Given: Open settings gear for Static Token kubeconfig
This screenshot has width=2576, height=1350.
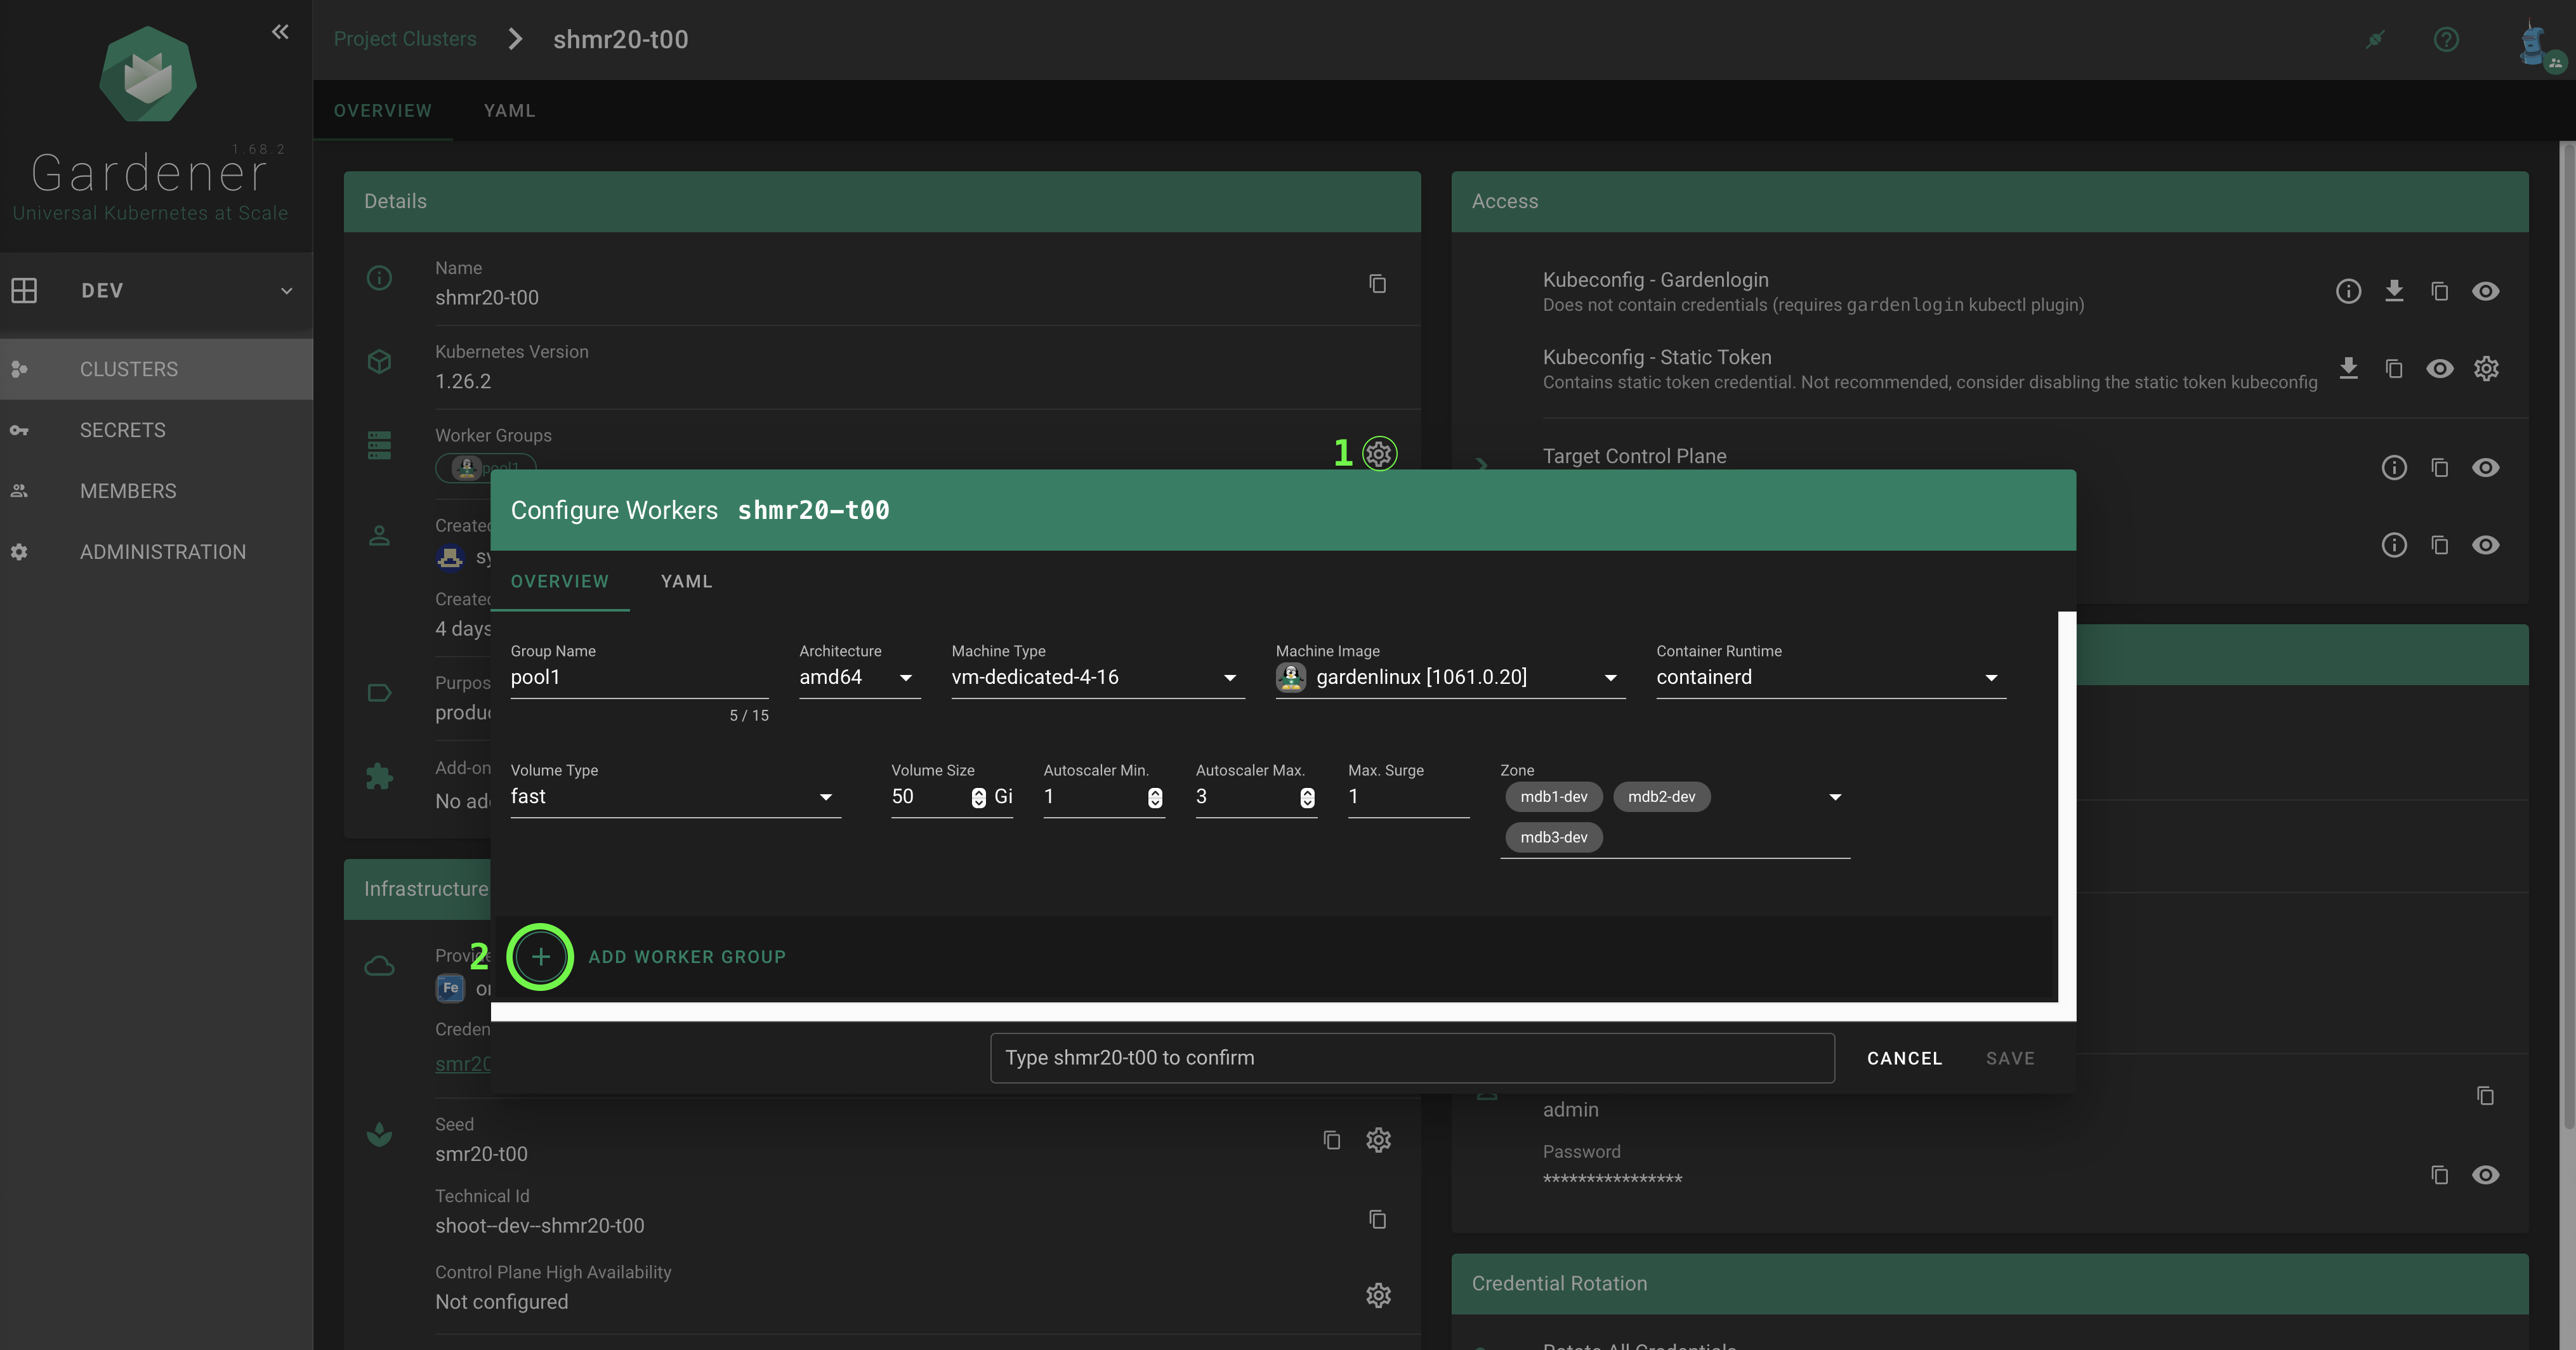Looking at the screenshot, I should pos(2487,368).
